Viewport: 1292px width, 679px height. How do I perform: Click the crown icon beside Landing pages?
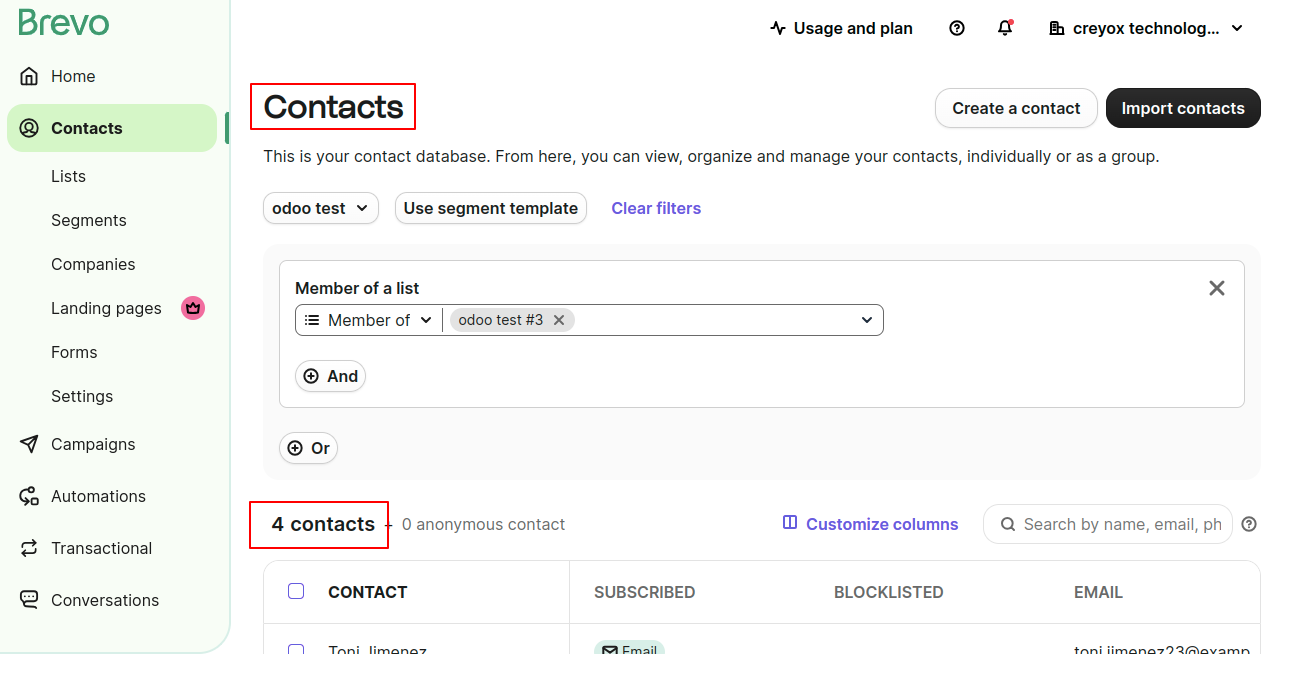pos(193,308)
